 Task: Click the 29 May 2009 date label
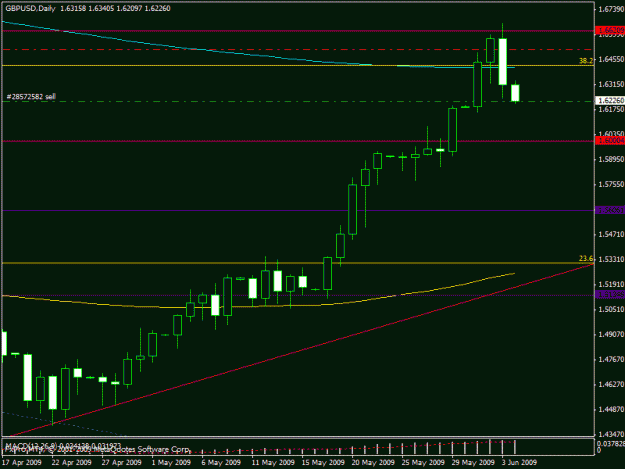tap(473, 463)
